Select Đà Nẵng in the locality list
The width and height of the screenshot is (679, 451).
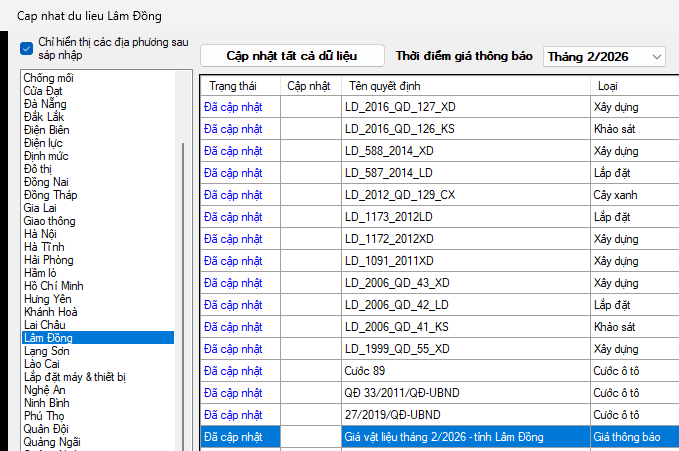click(46, 104)
